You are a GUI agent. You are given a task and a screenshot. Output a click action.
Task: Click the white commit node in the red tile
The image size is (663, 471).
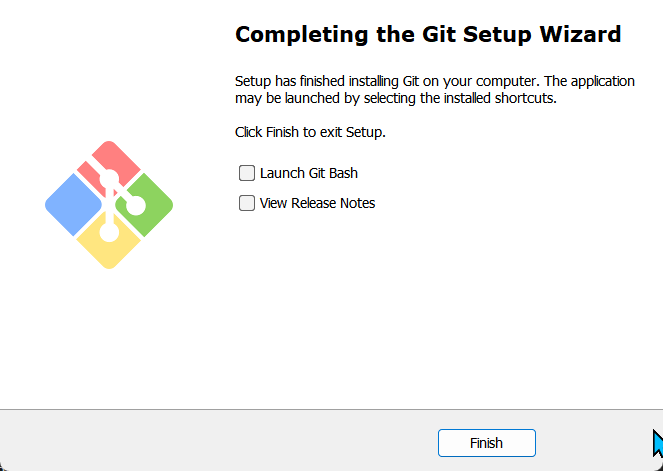pos(109,179)
